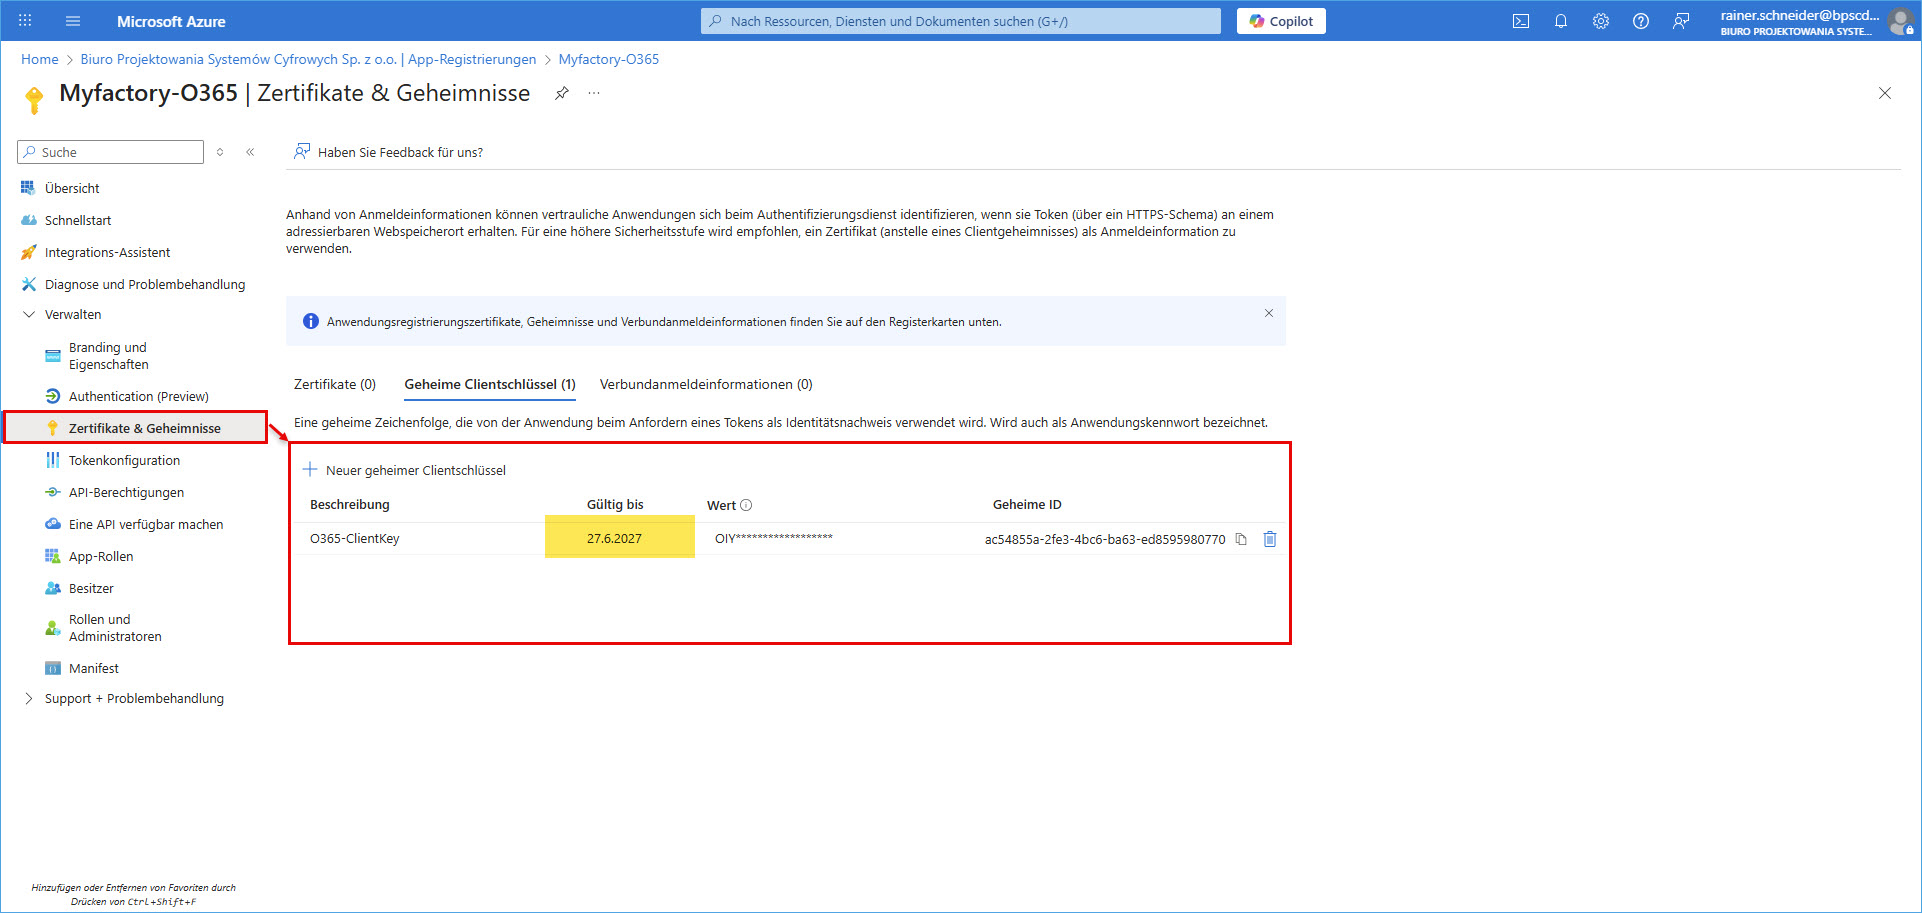Open Rollen und Administratoren
The width and height of the screenshot is (1922, 913).
(x=115, y=628)
